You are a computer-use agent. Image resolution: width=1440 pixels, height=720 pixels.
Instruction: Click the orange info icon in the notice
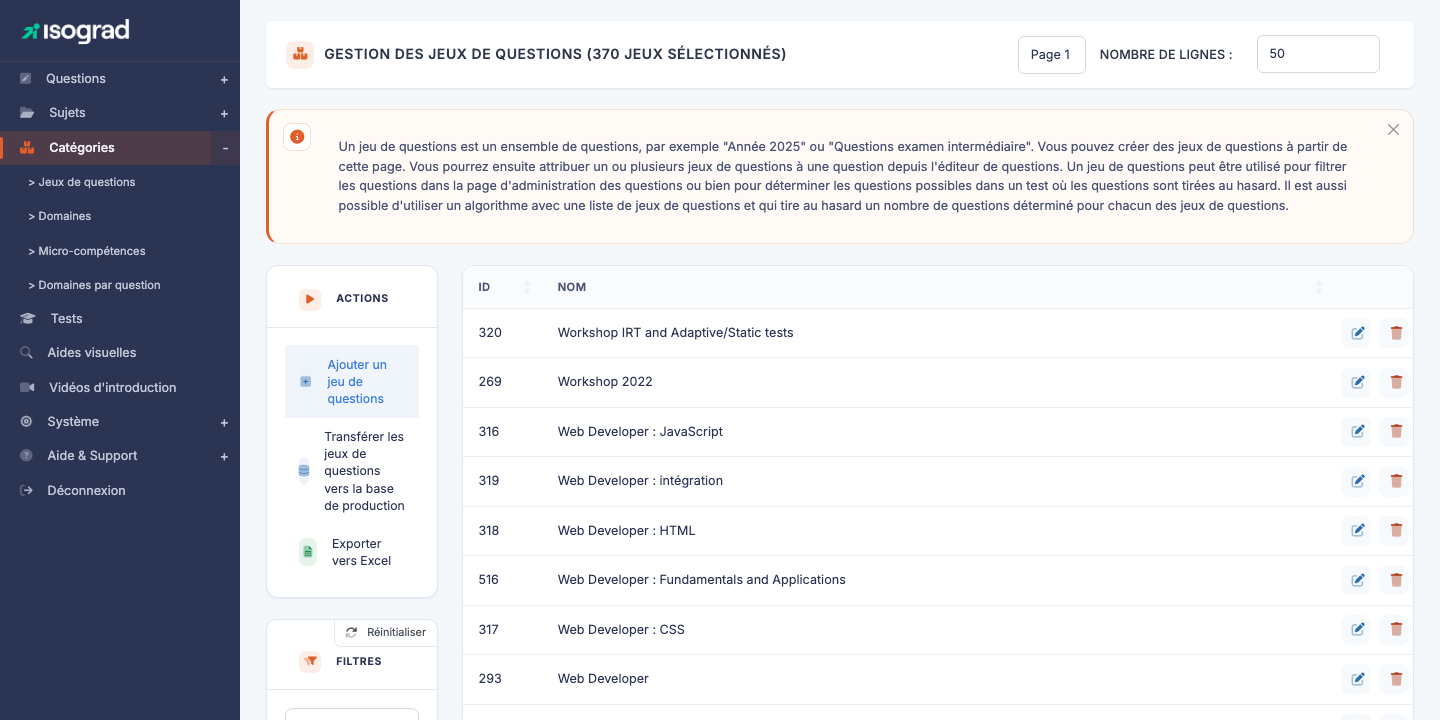pyautogui.click(x=297, y=137)
